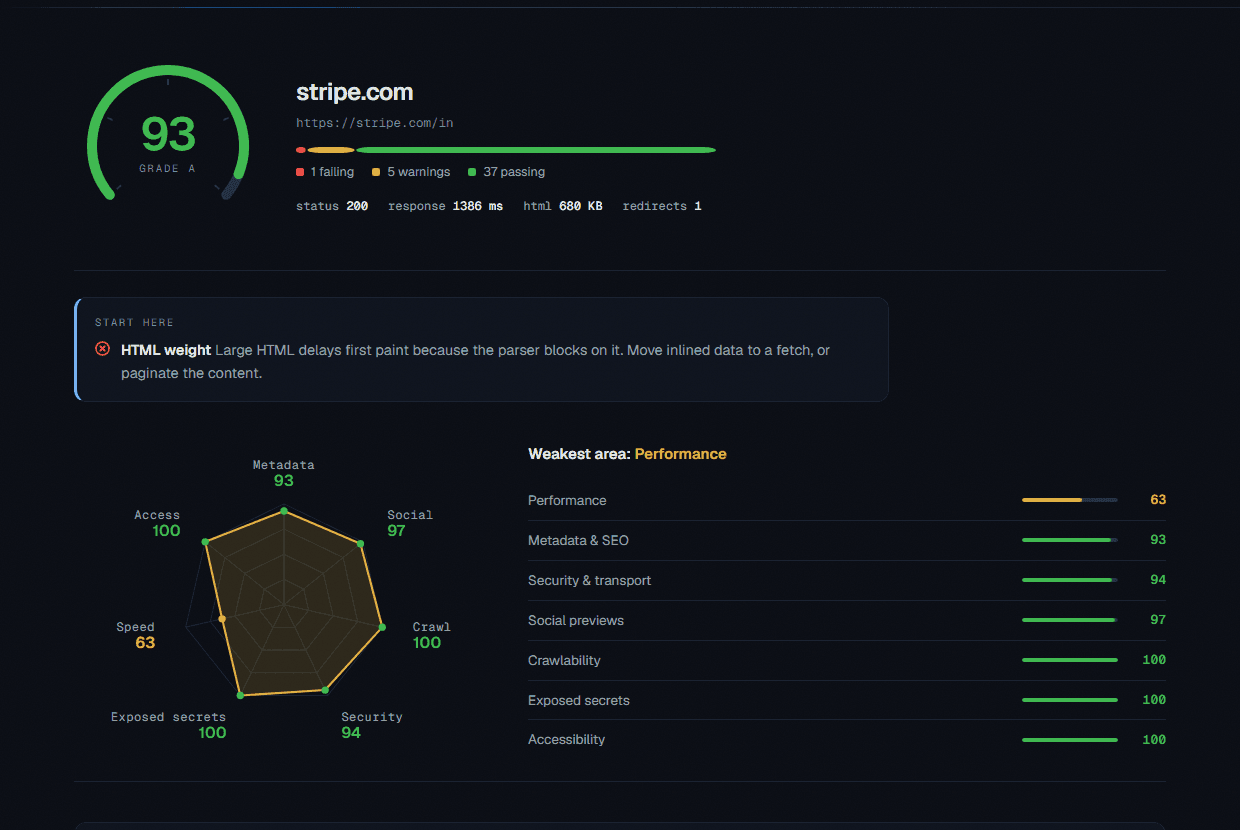Click the Security & transport score bar
The width and height of the screenshot is (1240, 830).
(1070, 580)
